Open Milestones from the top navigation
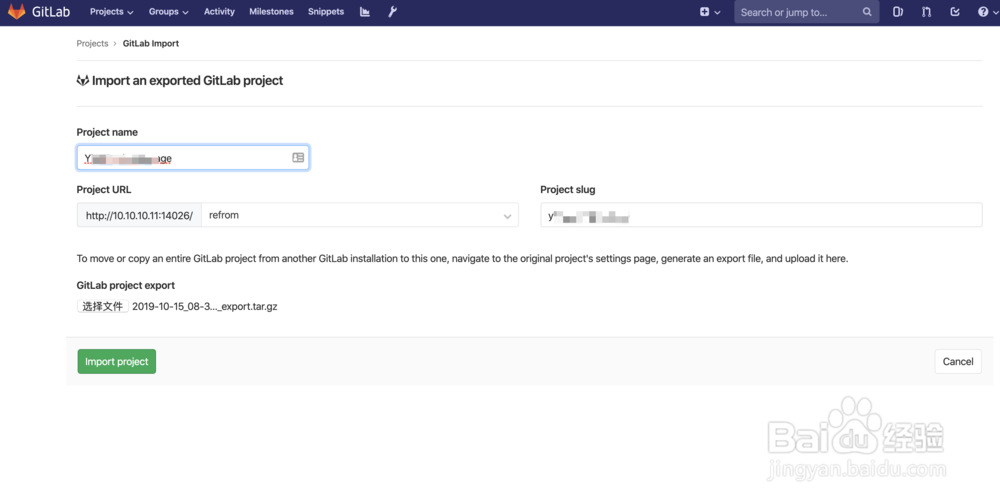Screen dimensions: 1000x503 (271, 11)
